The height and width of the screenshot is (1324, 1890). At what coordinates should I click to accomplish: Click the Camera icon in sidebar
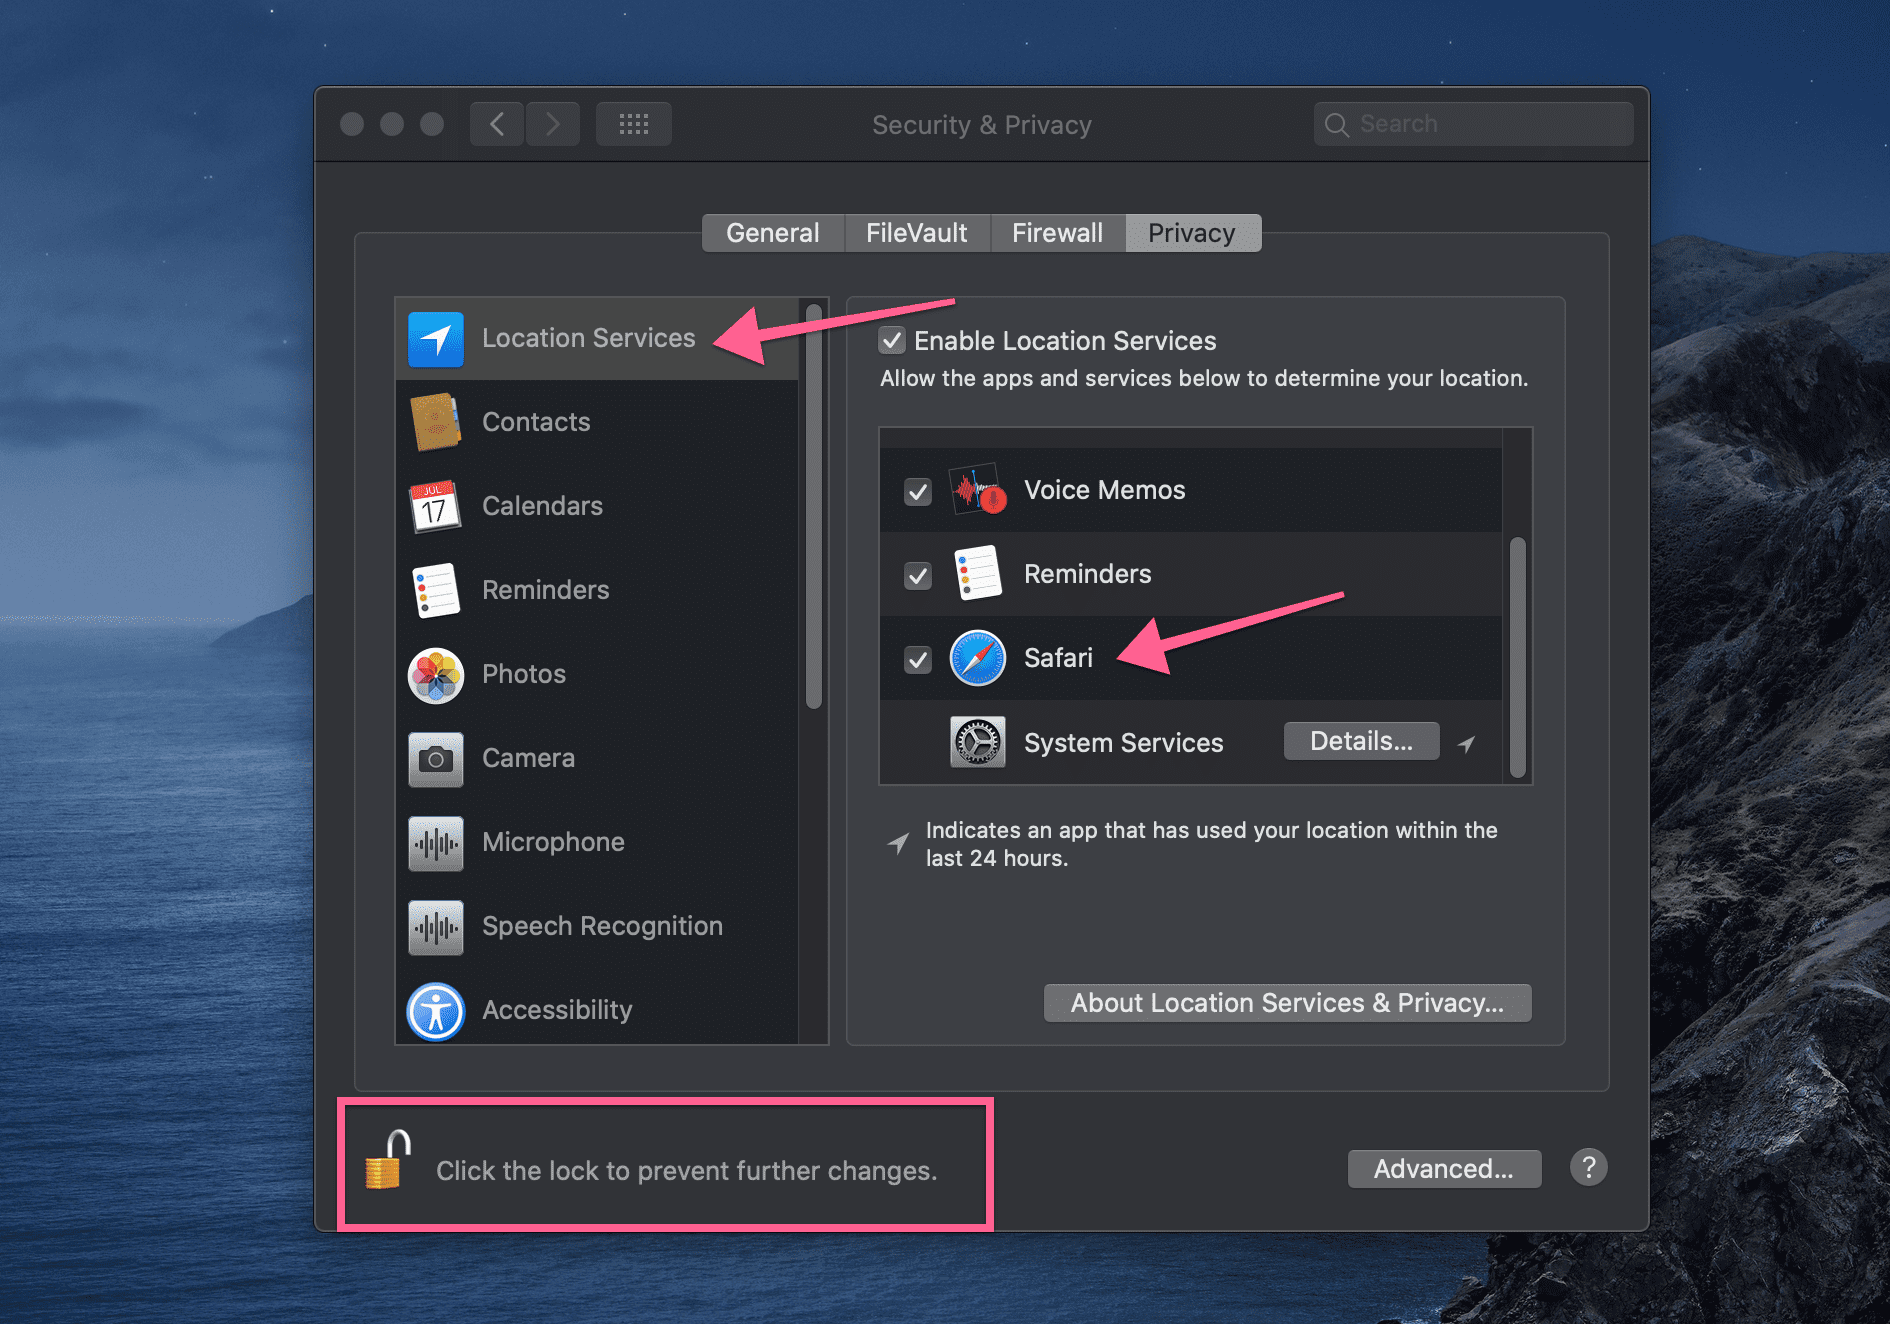[436, 759]
